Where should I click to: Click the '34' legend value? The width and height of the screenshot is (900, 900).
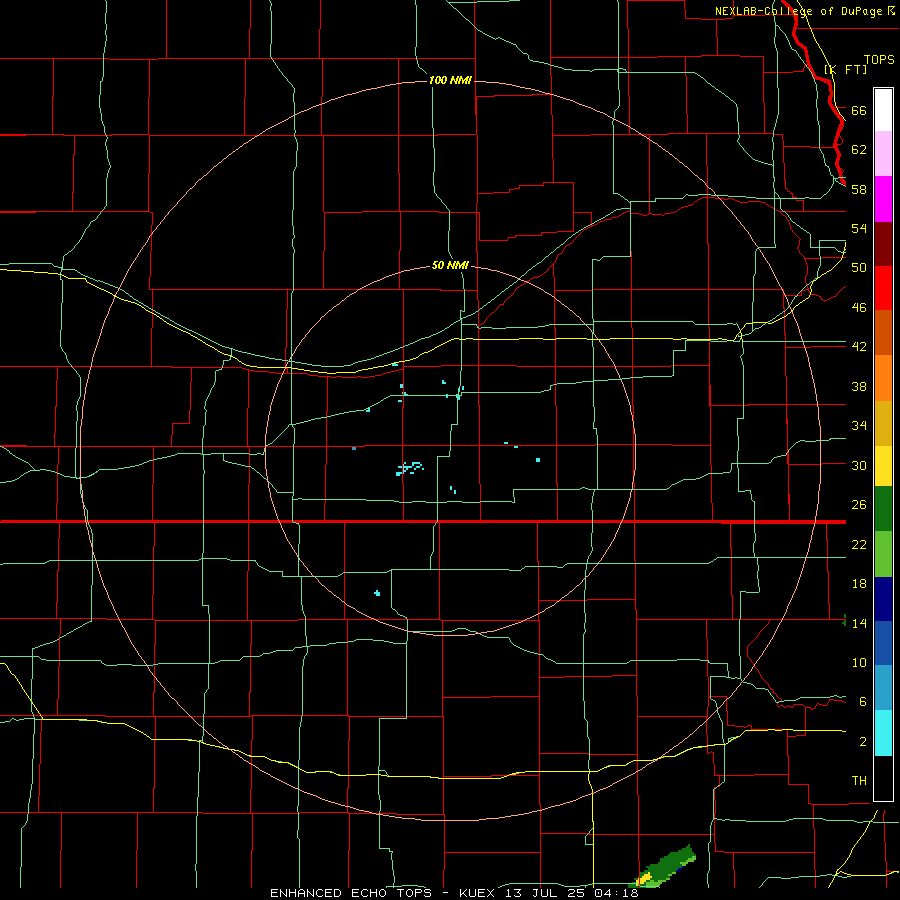point(859,425)
